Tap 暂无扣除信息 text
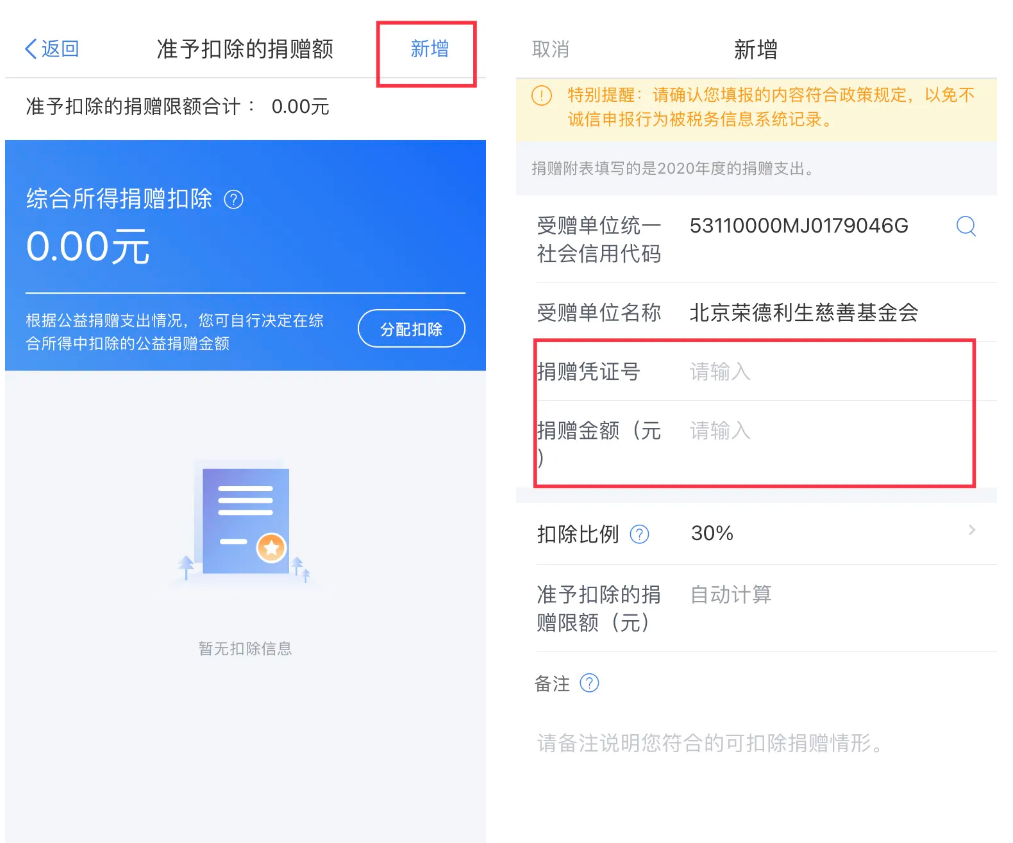 [x=245, y=649]
